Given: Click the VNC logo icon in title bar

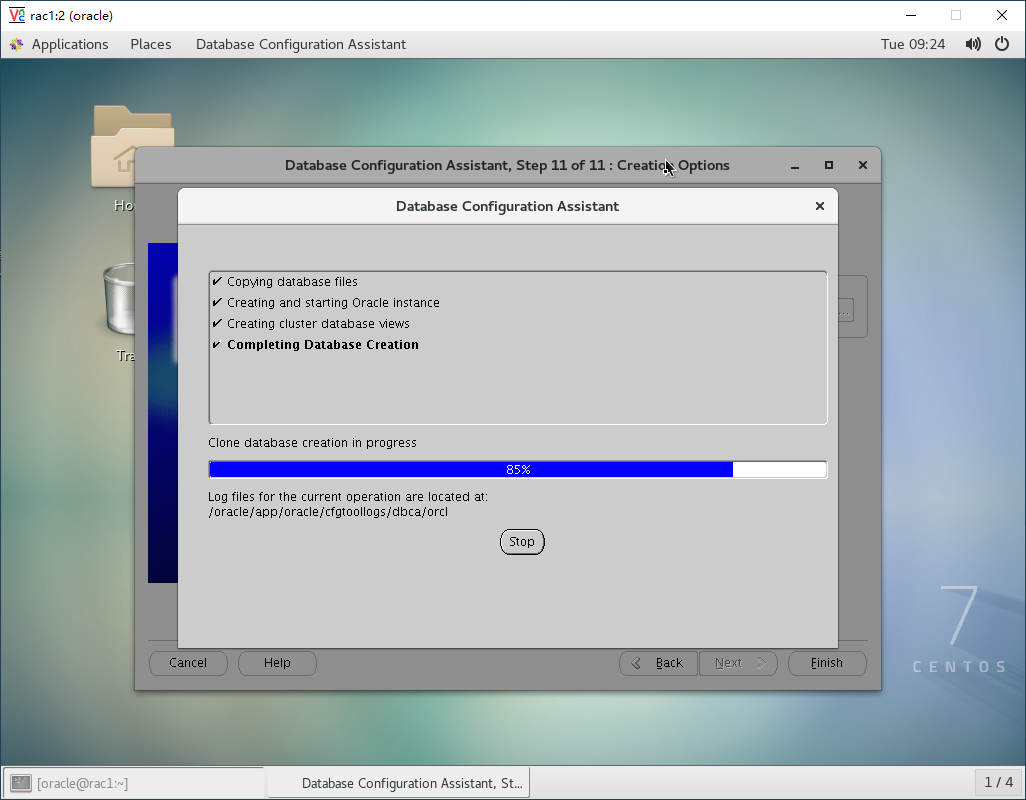Looking at the screenshot, I should [x=16, y=15].
